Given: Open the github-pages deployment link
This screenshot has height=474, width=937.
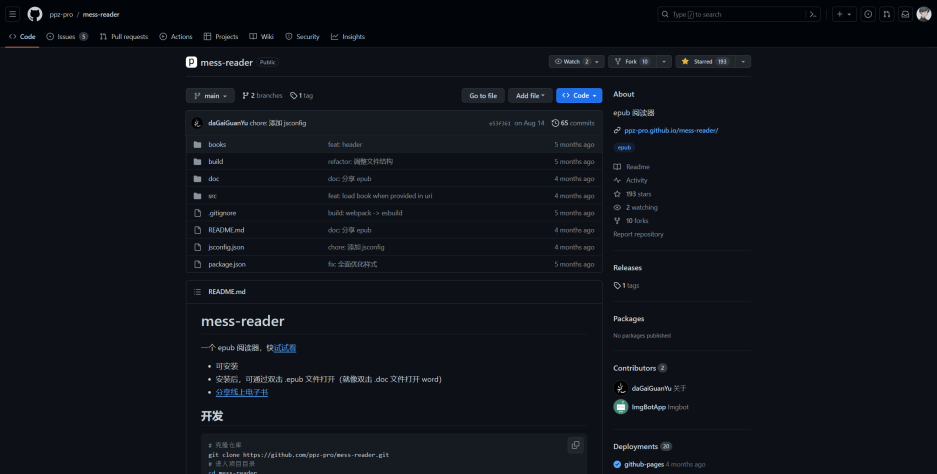Looking at the screenshot, I should (x=644, y=464).
